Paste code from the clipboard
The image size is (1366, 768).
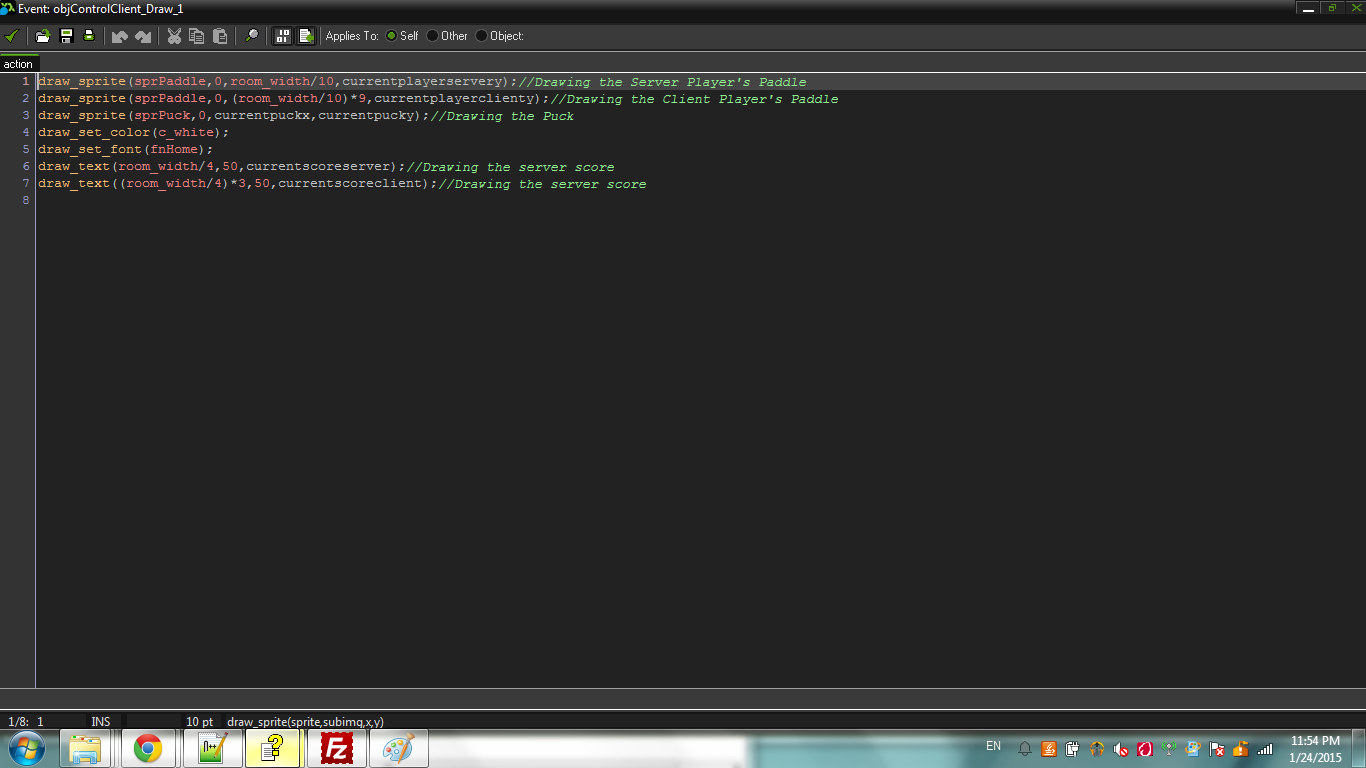[220, 36]
